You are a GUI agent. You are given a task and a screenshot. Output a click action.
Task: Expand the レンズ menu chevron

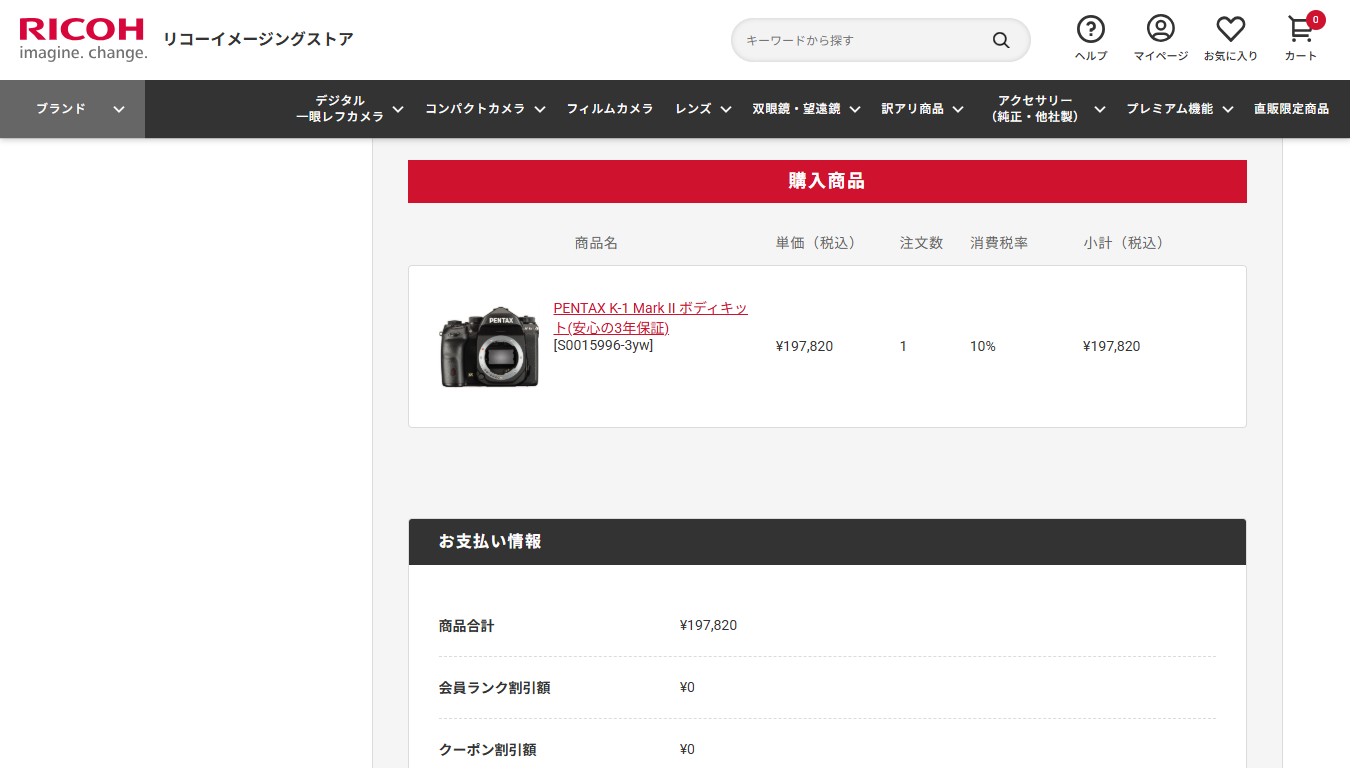726,109
